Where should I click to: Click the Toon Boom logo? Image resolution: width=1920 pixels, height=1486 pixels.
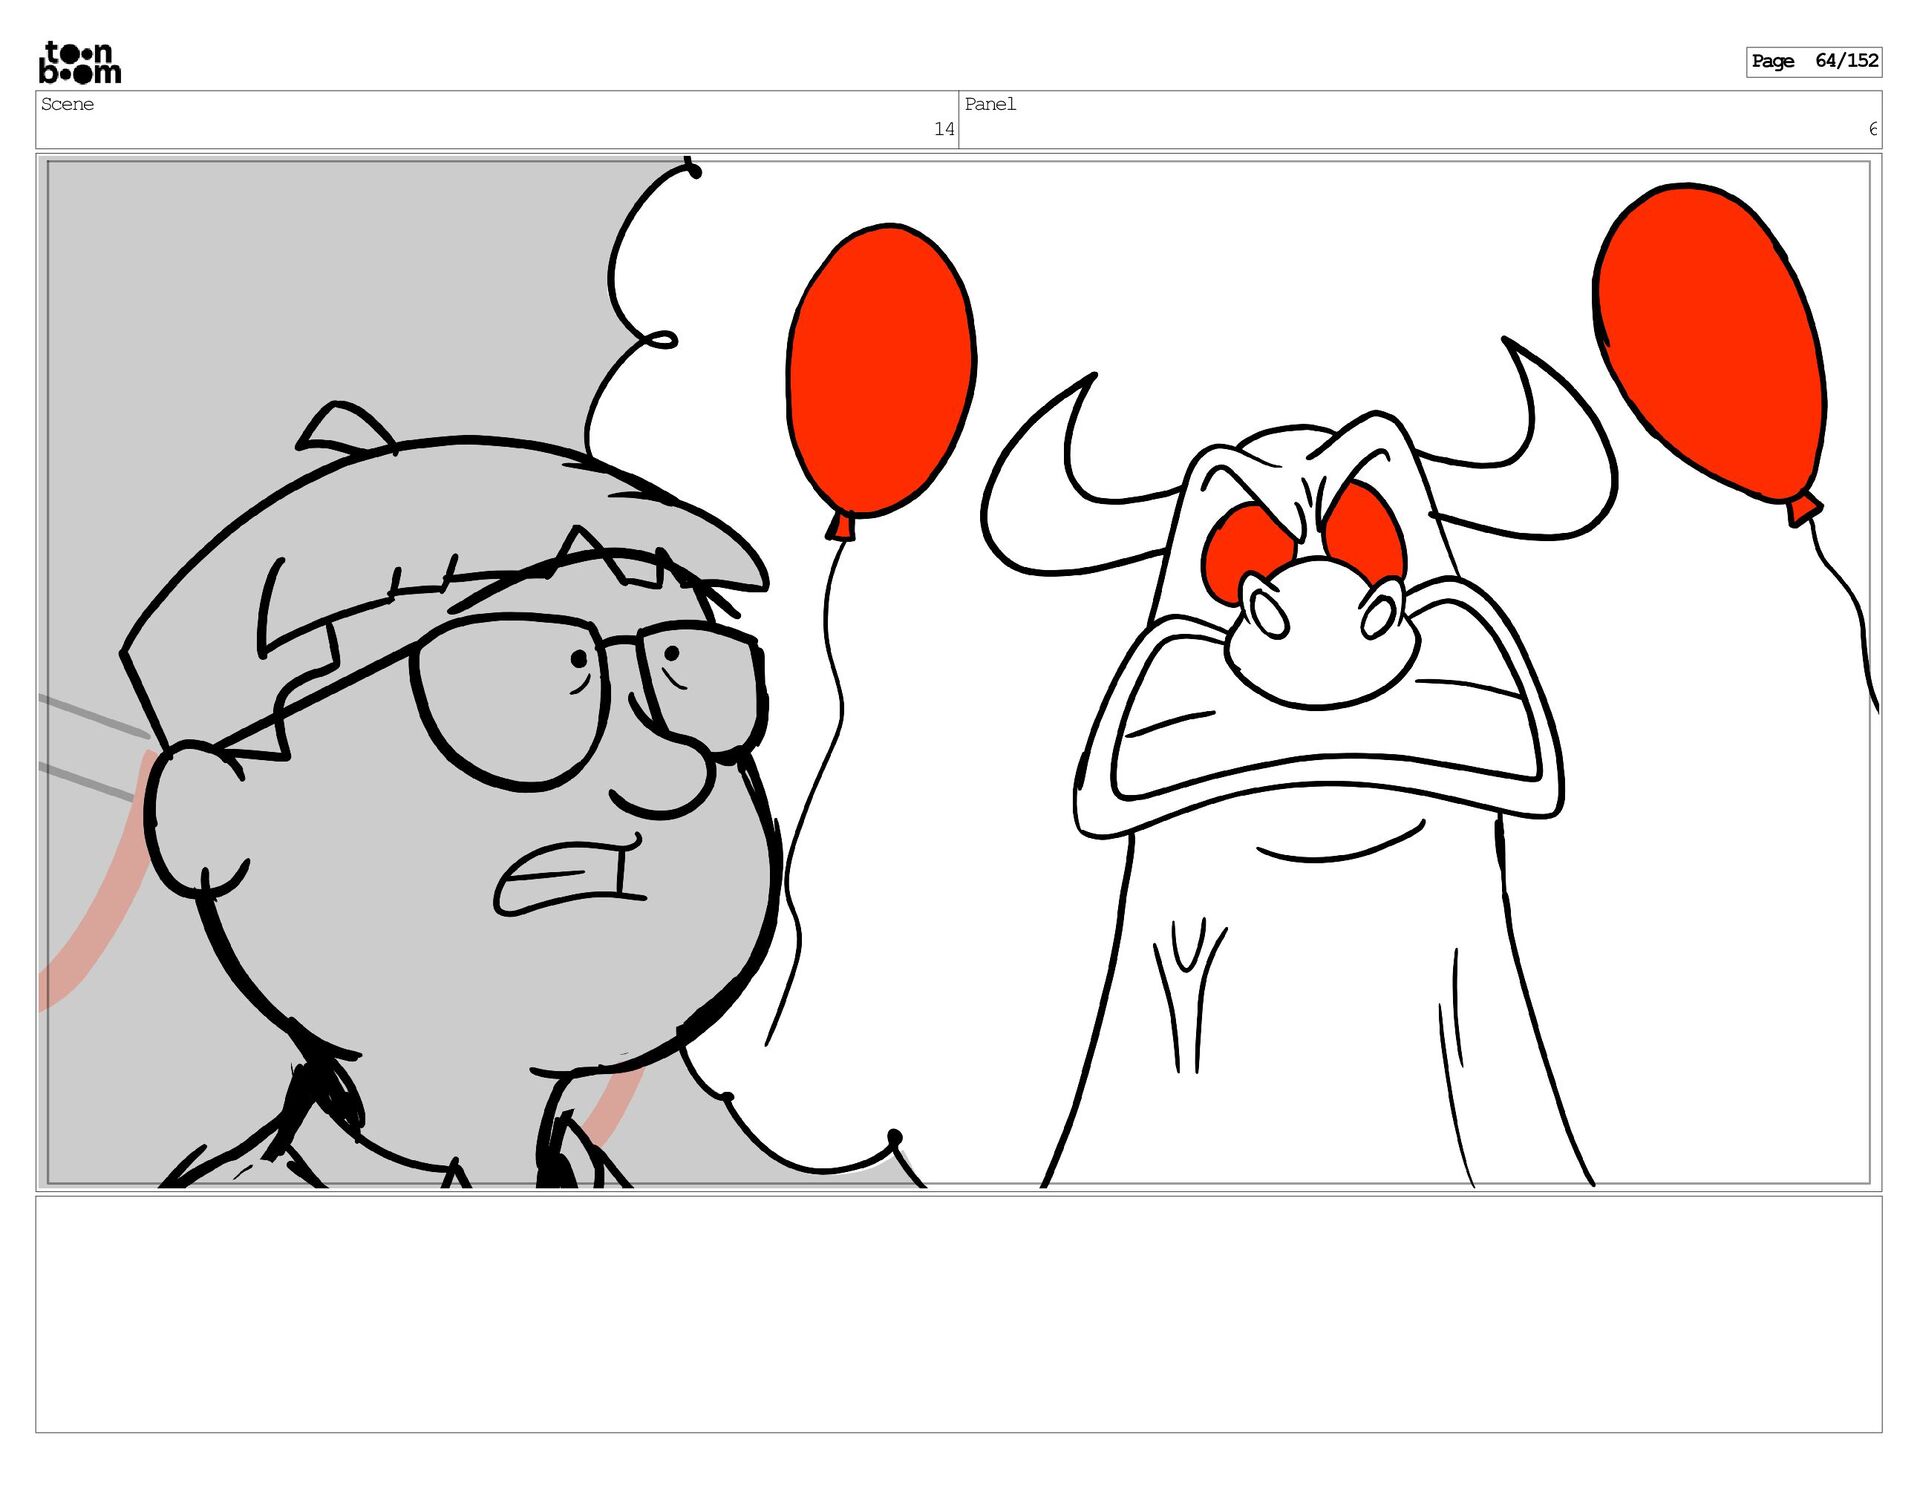click(x=79, y=62)
